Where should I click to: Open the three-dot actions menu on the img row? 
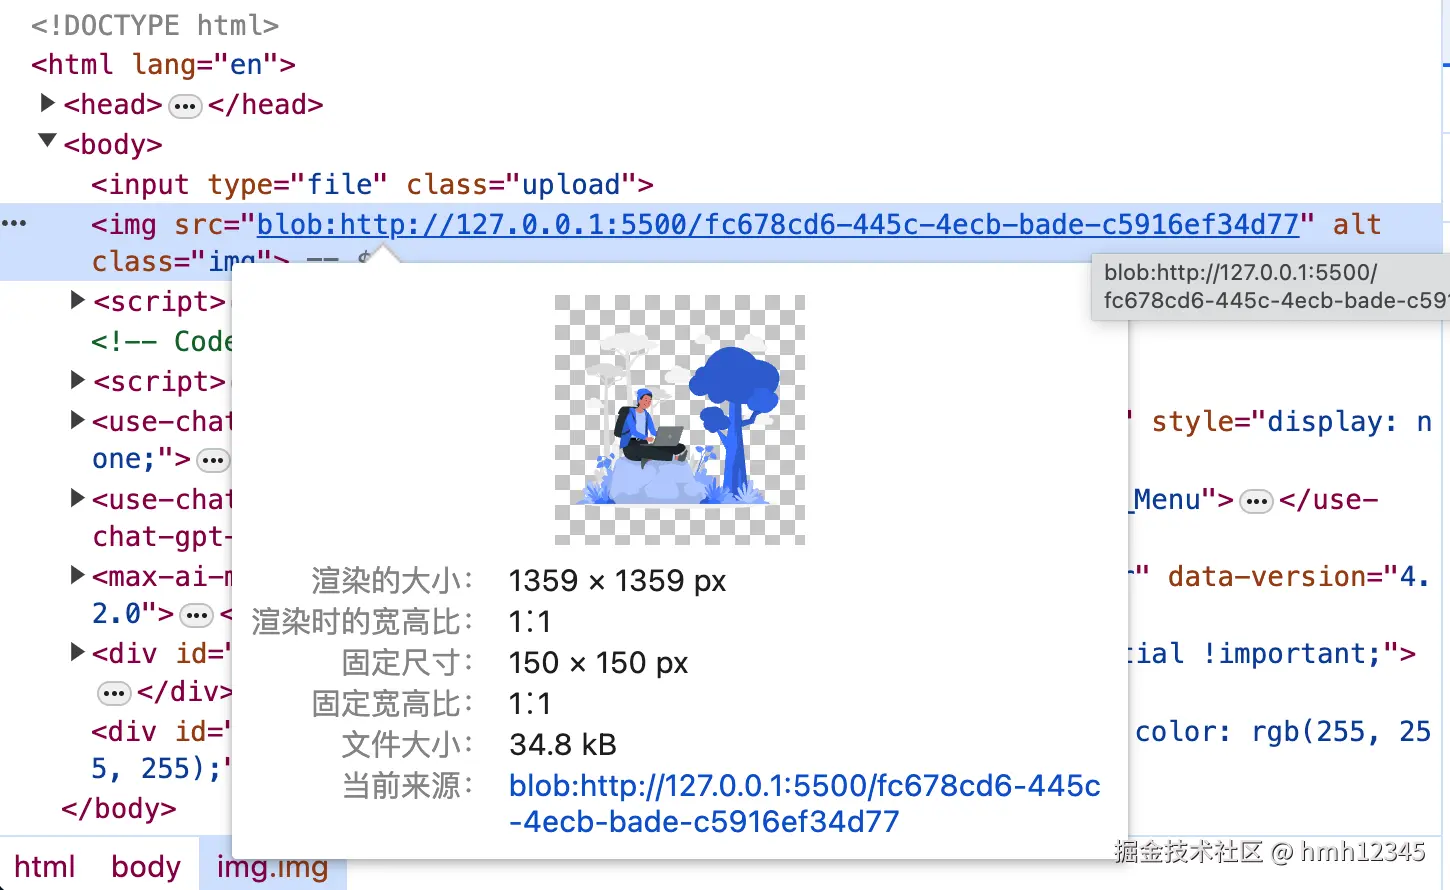point(14,223)
